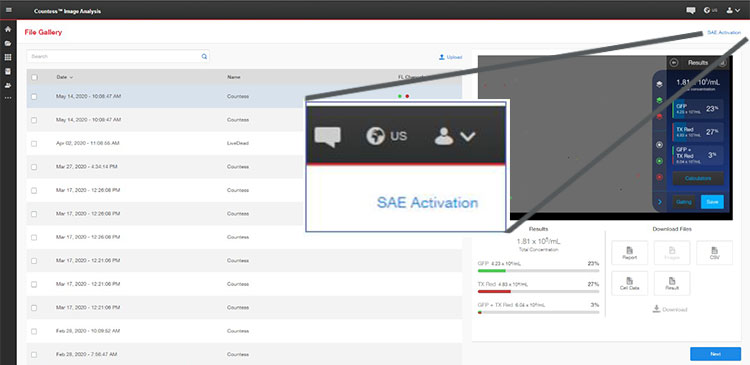Viewport: 750px width, 365px height.
Task: Select the Images download tile
Action: [x=672, y=253]
